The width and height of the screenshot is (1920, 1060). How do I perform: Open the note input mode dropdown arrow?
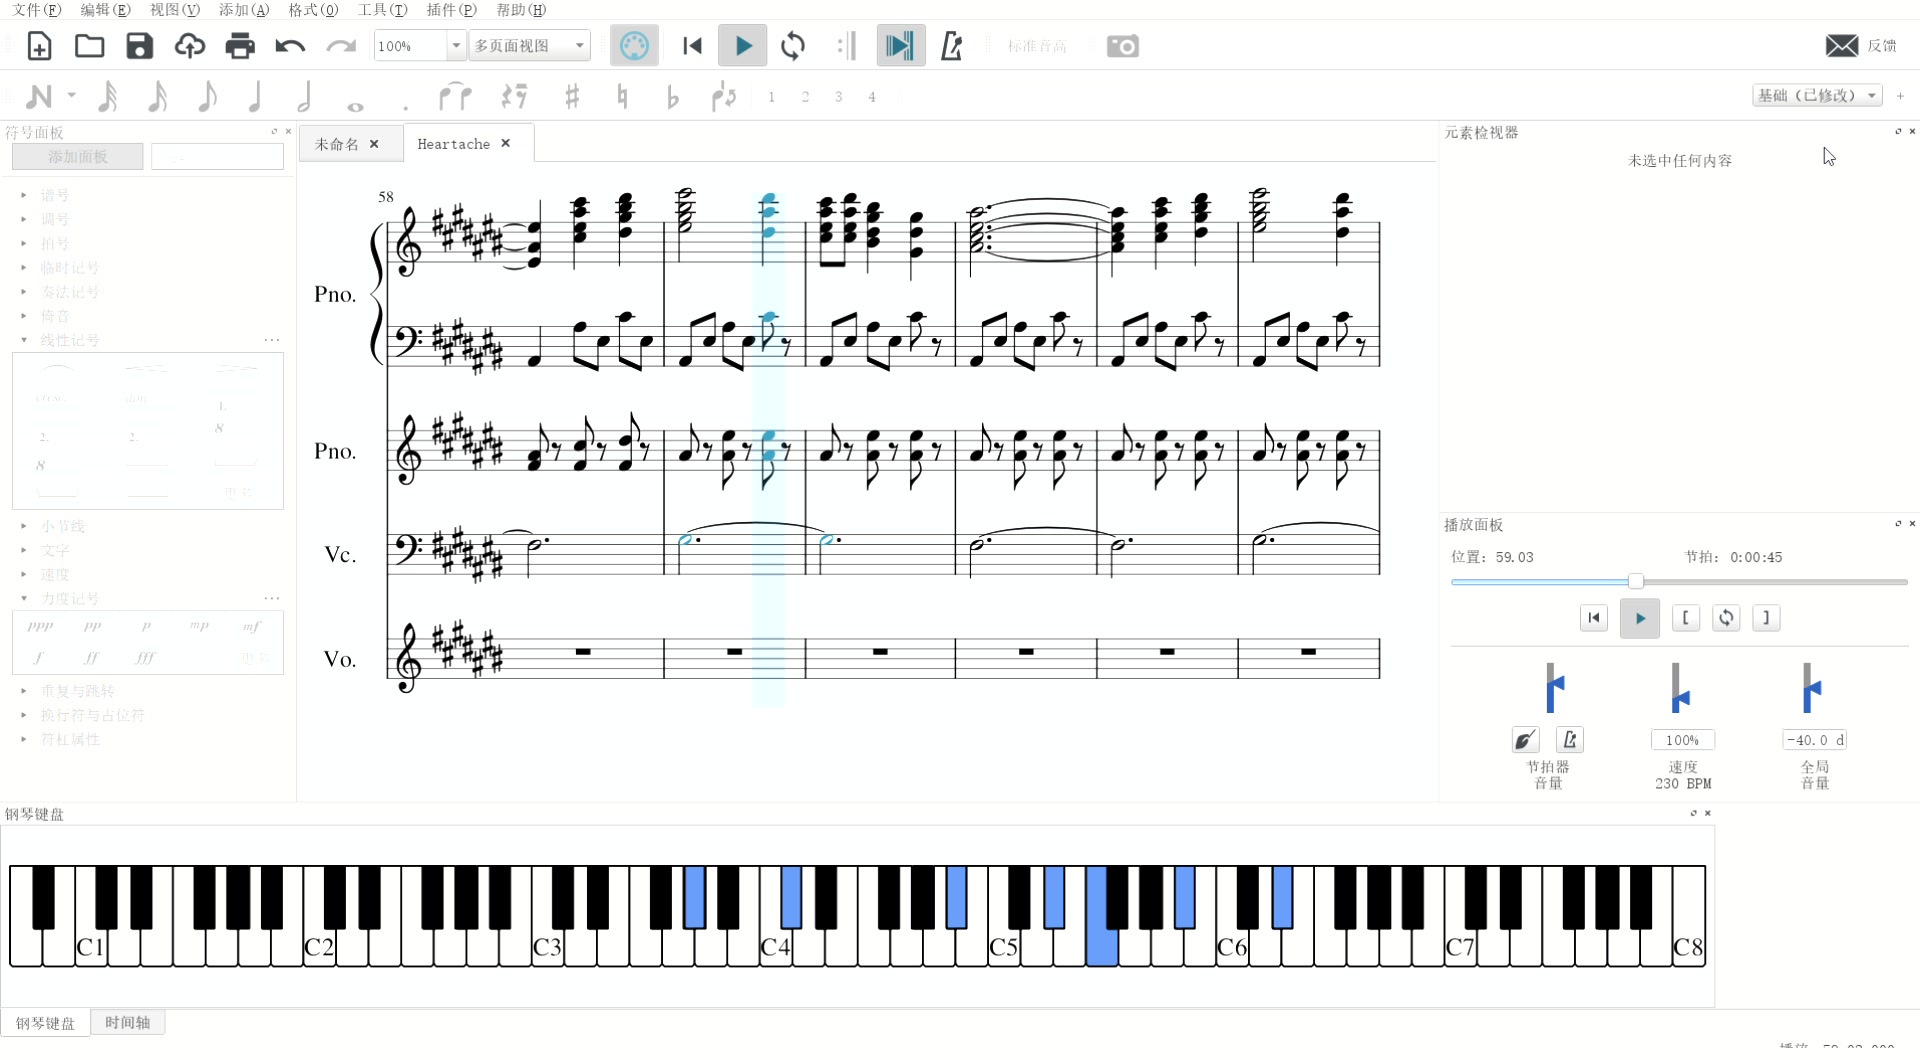tap(71, 96)
